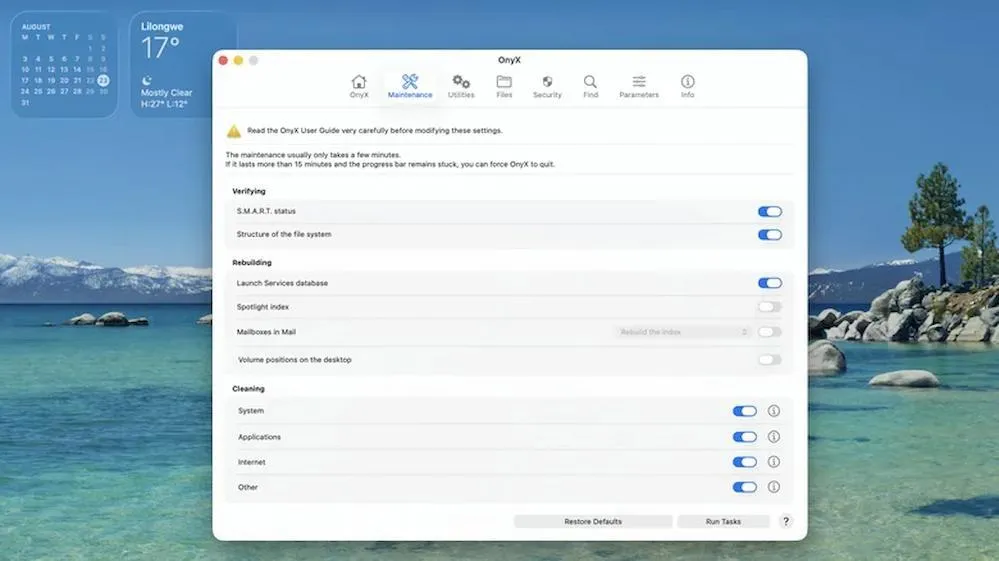Click the Mailboxes in Mail label
Viewport: 999px width, 561px height.
[266, 332]
